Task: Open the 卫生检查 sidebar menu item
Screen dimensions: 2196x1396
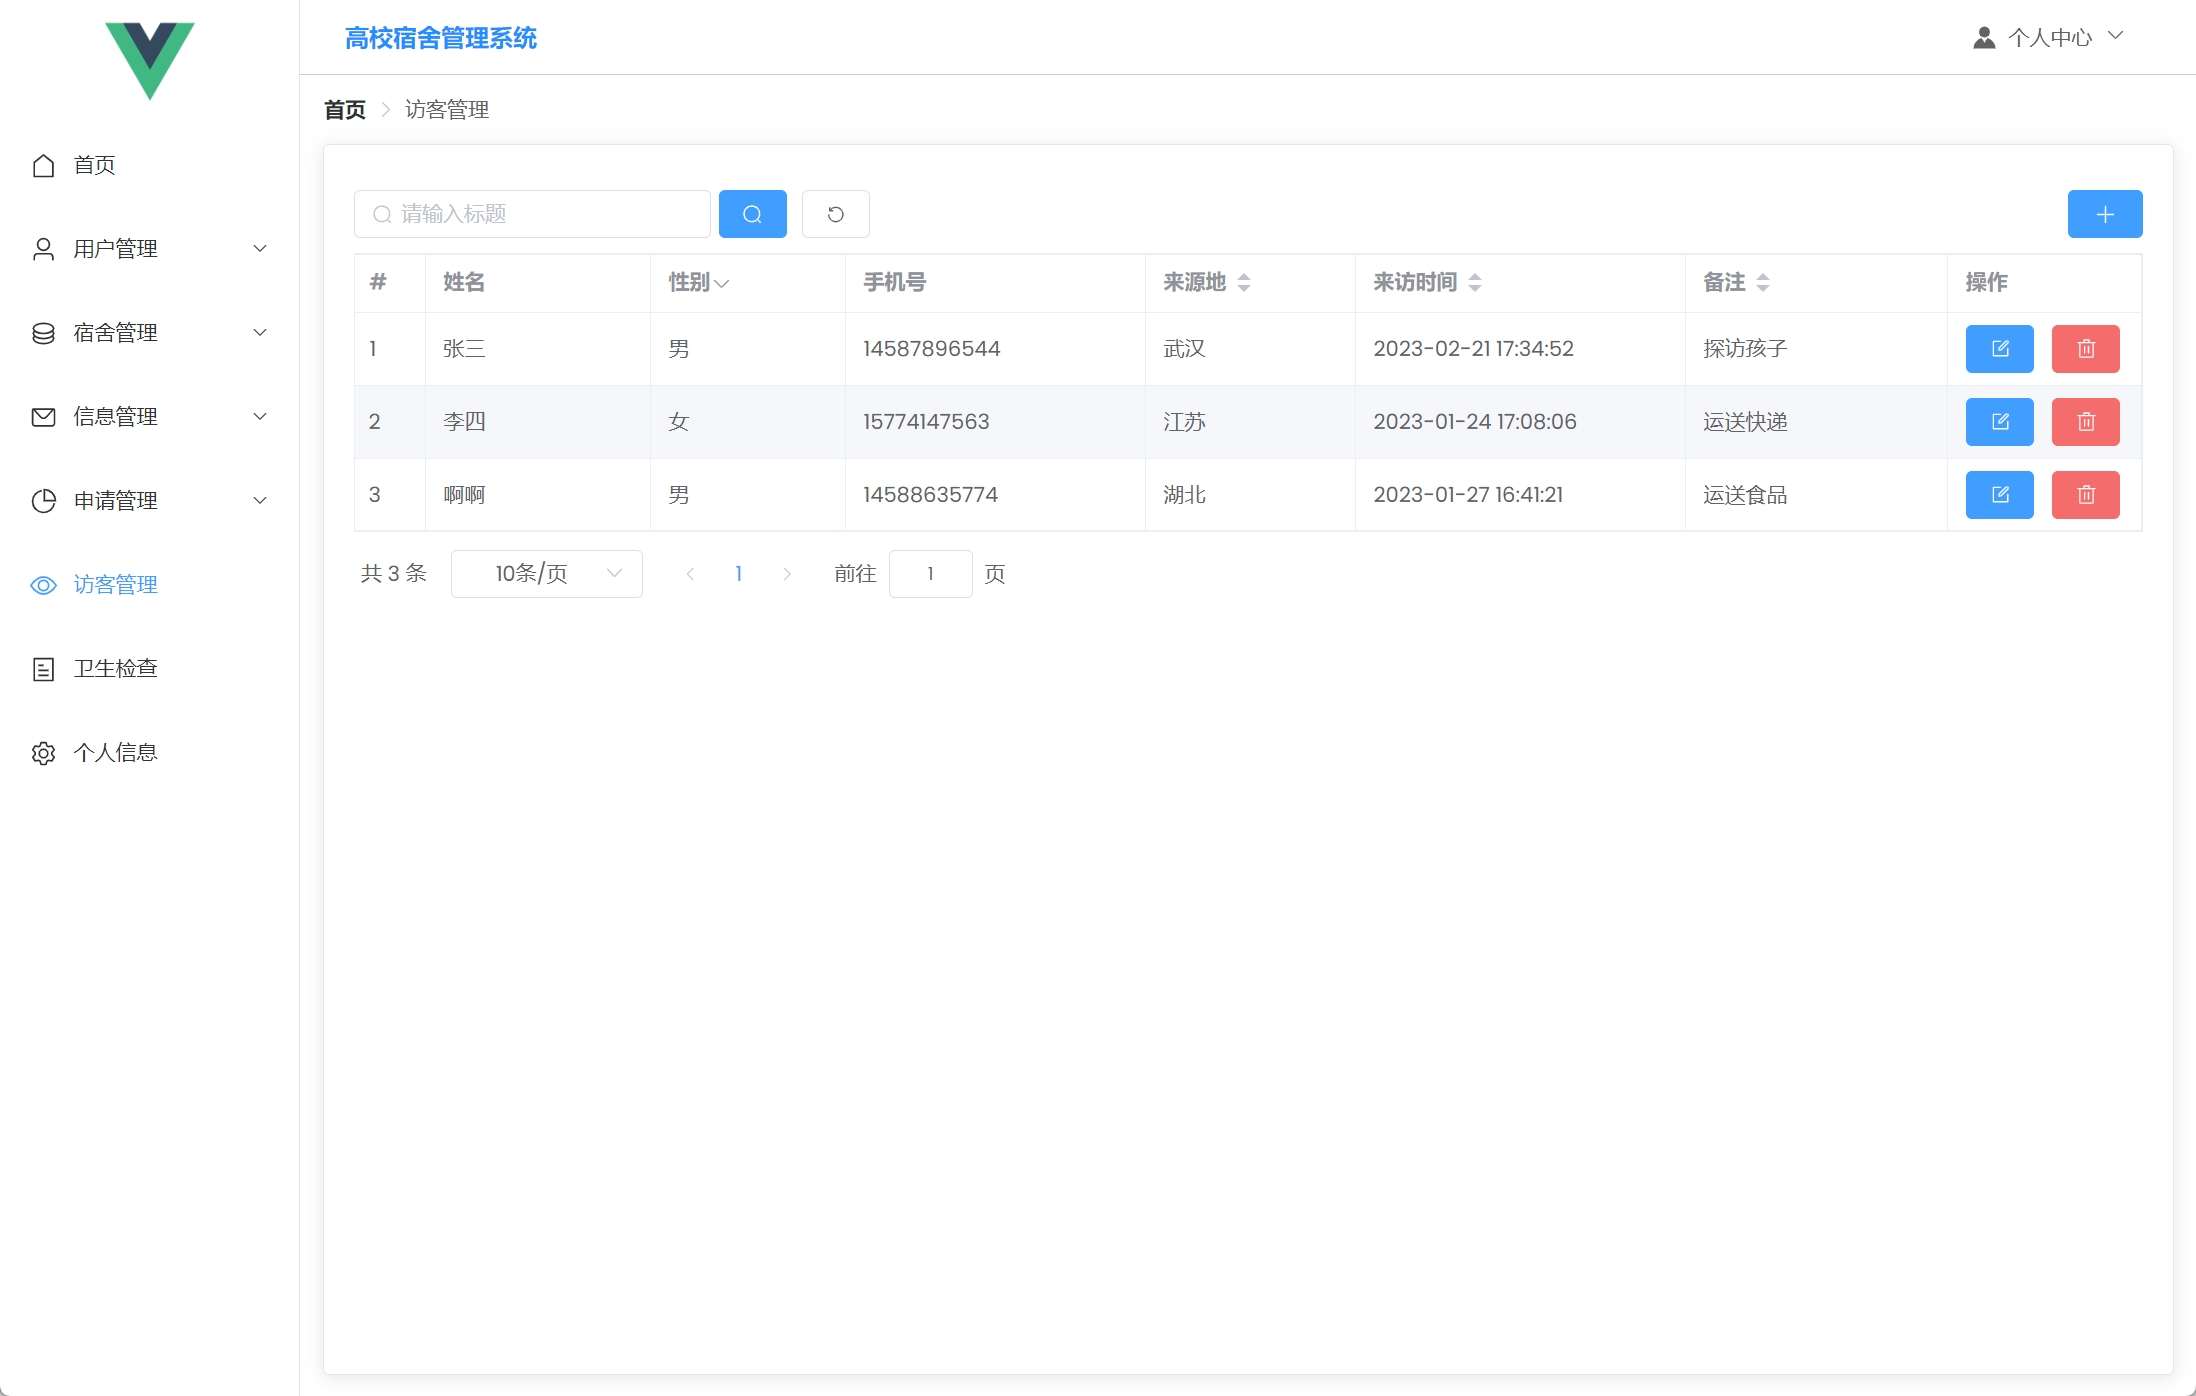Action: click(115, 669)
